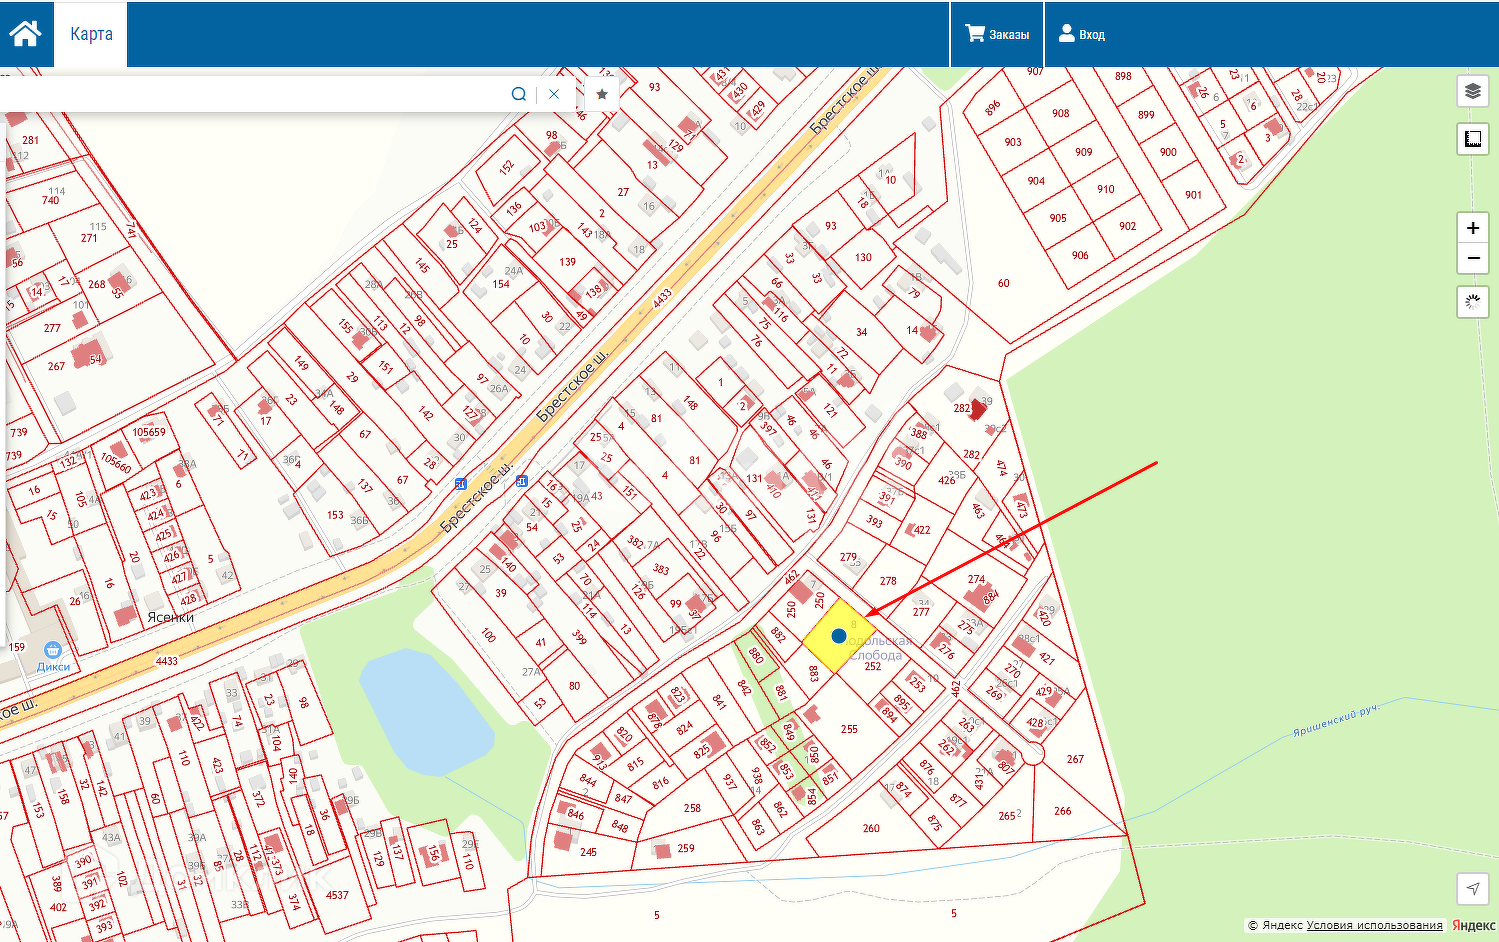Select parcel labeled 266
The width and height of the screenshot is (1499, 942).
coord(1062,811)
